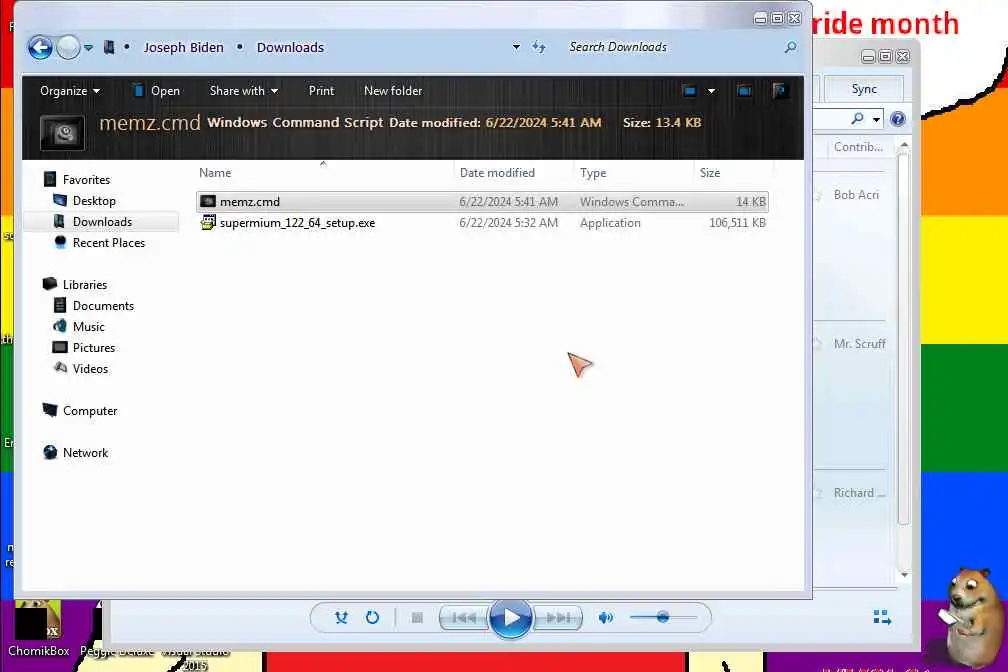Change the view using view icon

[x=690, y=91]
